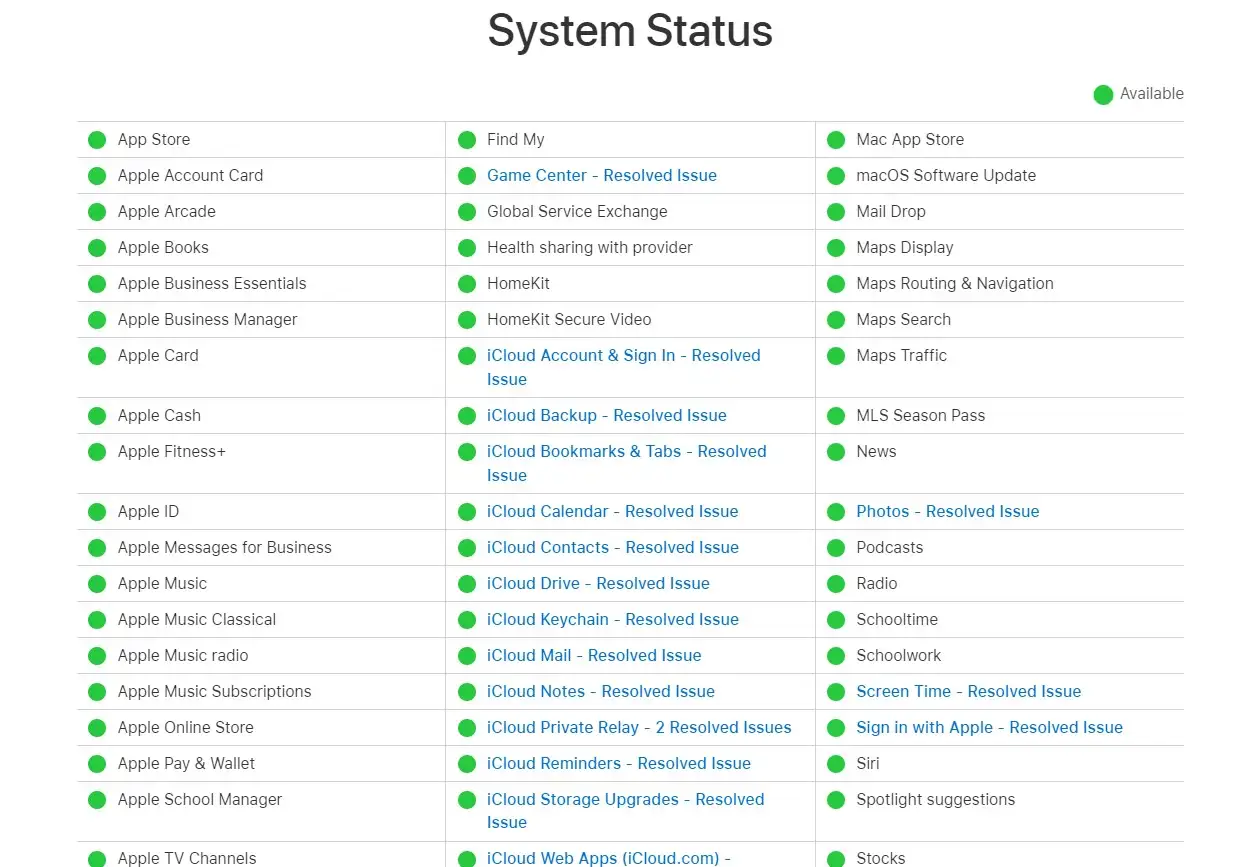Click the MLS Season Pass entry
This screenshot has width=1257, height=867.
coord(921,415)
